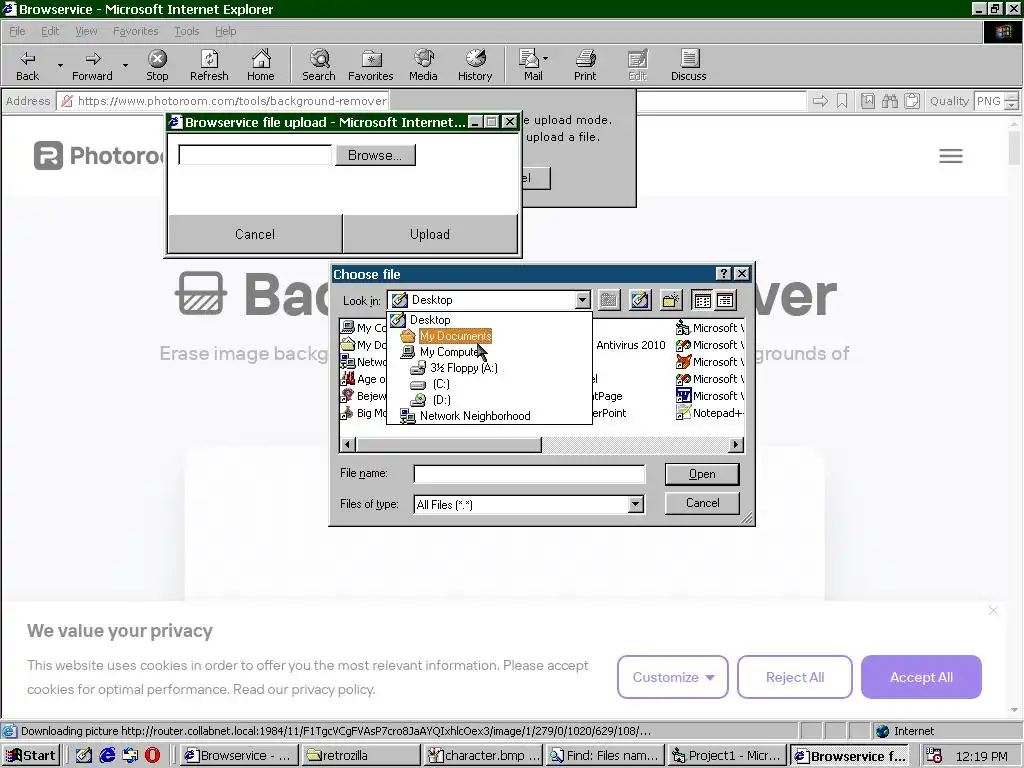Click Open button in Choose file

point(702,474)
